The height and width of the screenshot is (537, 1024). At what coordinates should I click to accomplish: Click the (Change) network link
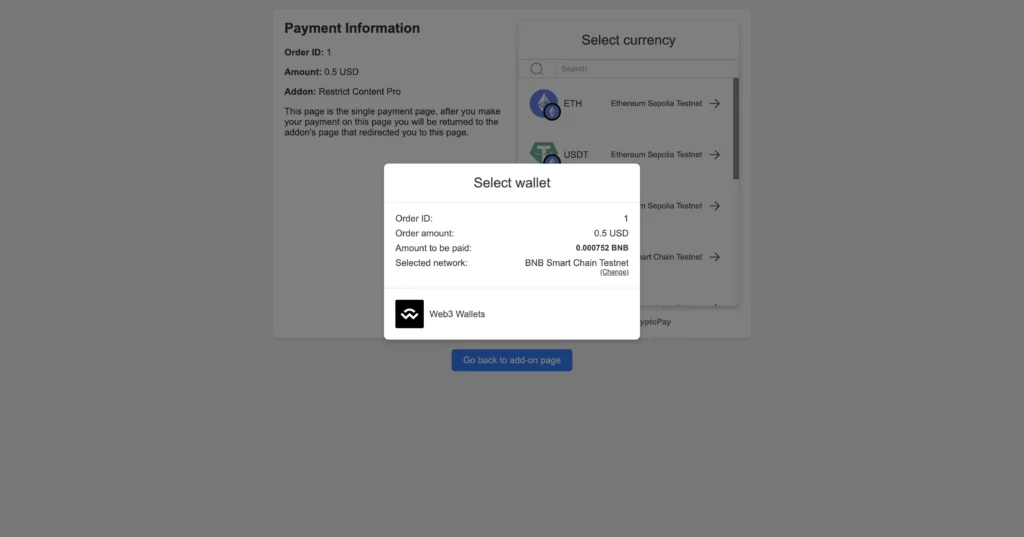[x=615, y=272]
